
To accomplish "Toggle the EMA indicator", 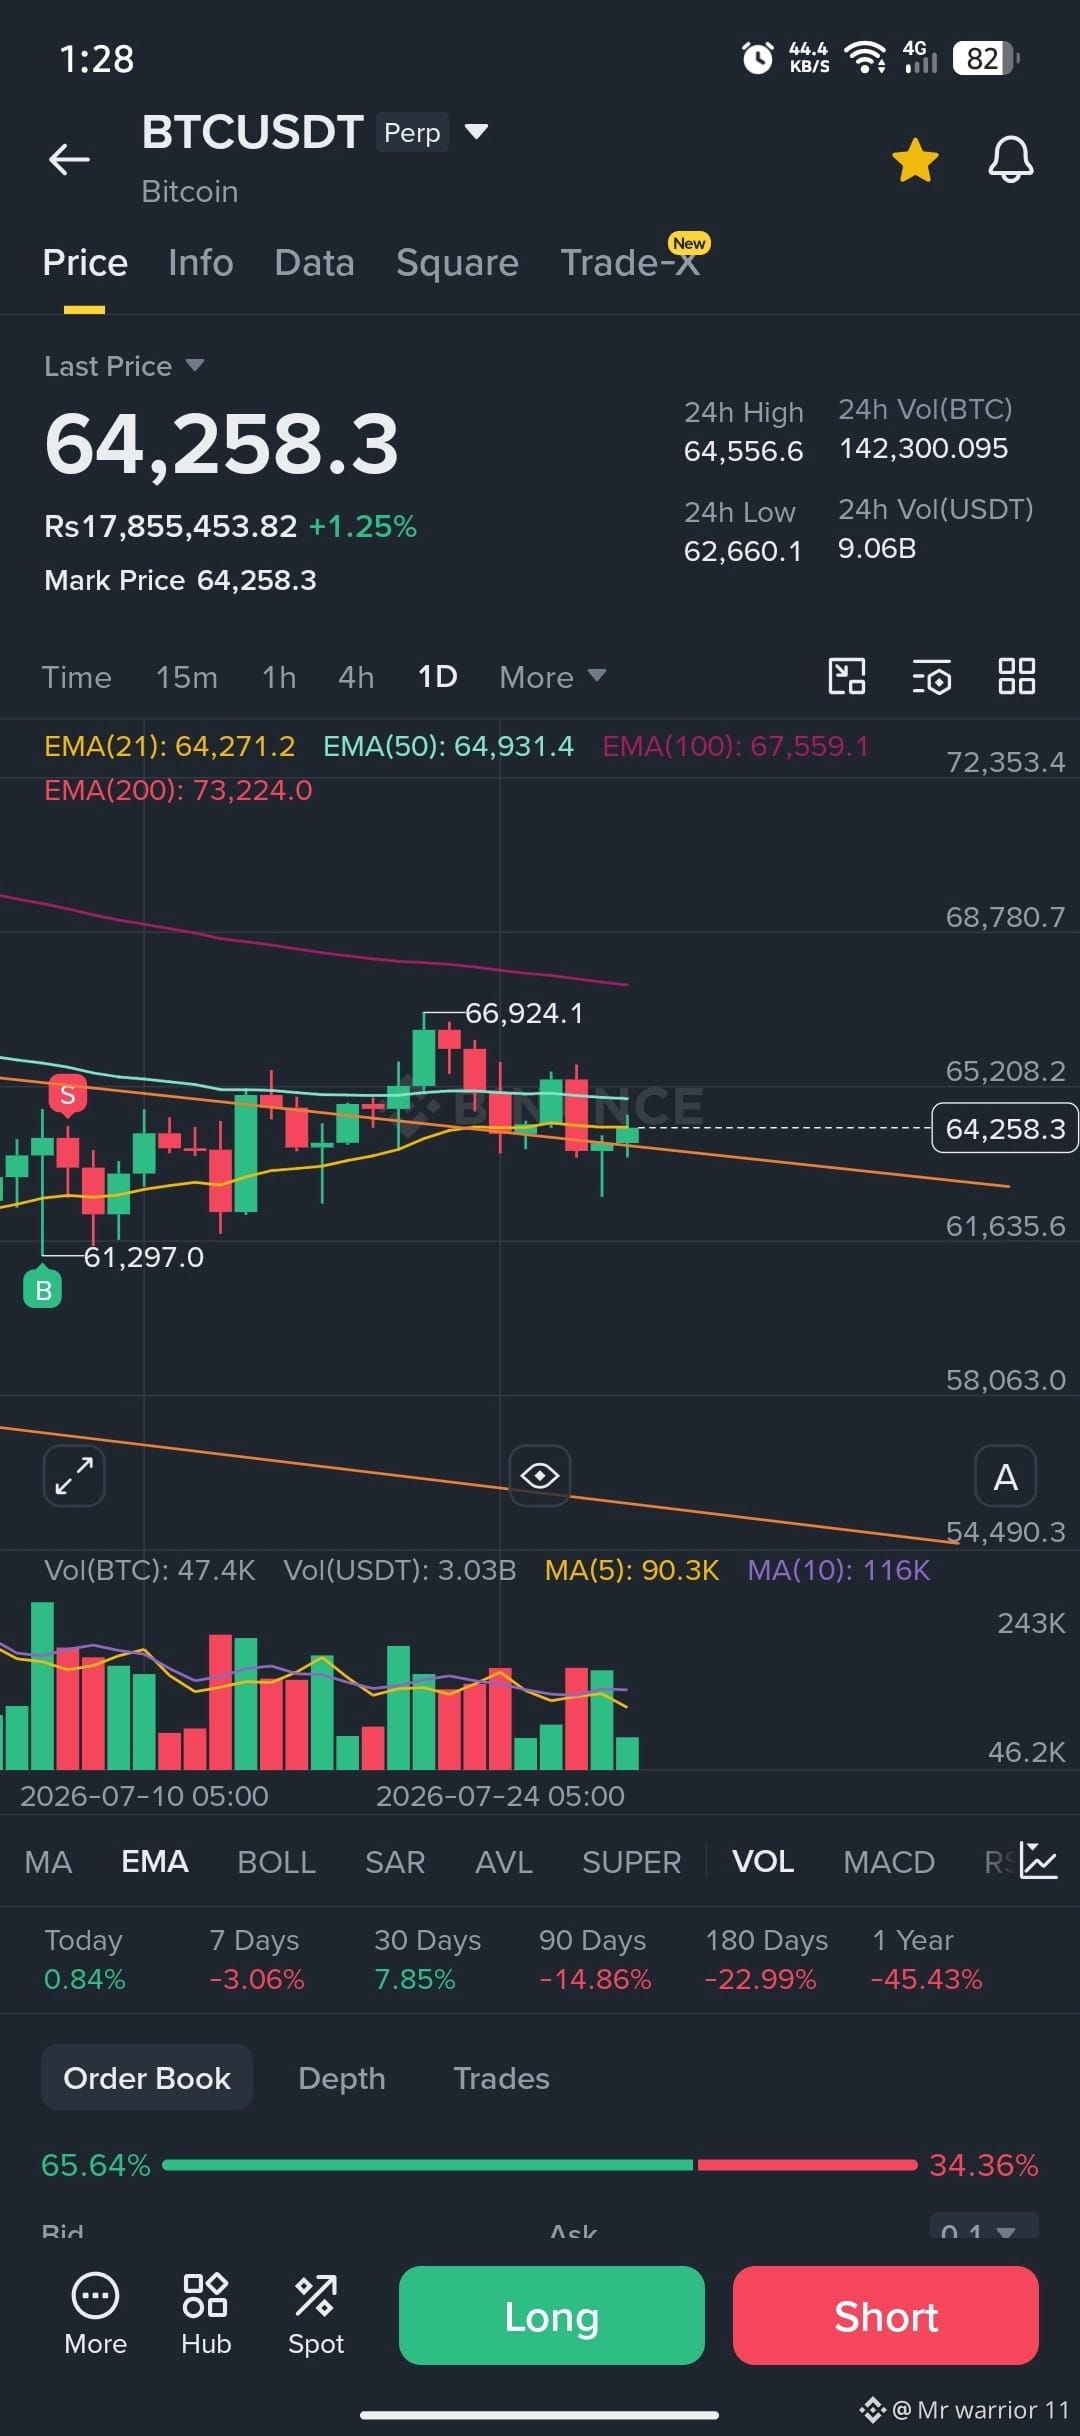I will (154, 1862).
